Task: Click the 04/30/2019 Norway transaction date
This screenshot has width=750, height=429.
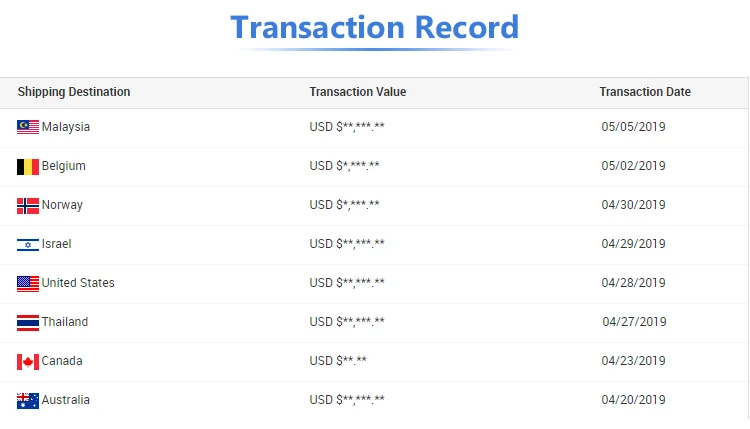Action: 633,205
